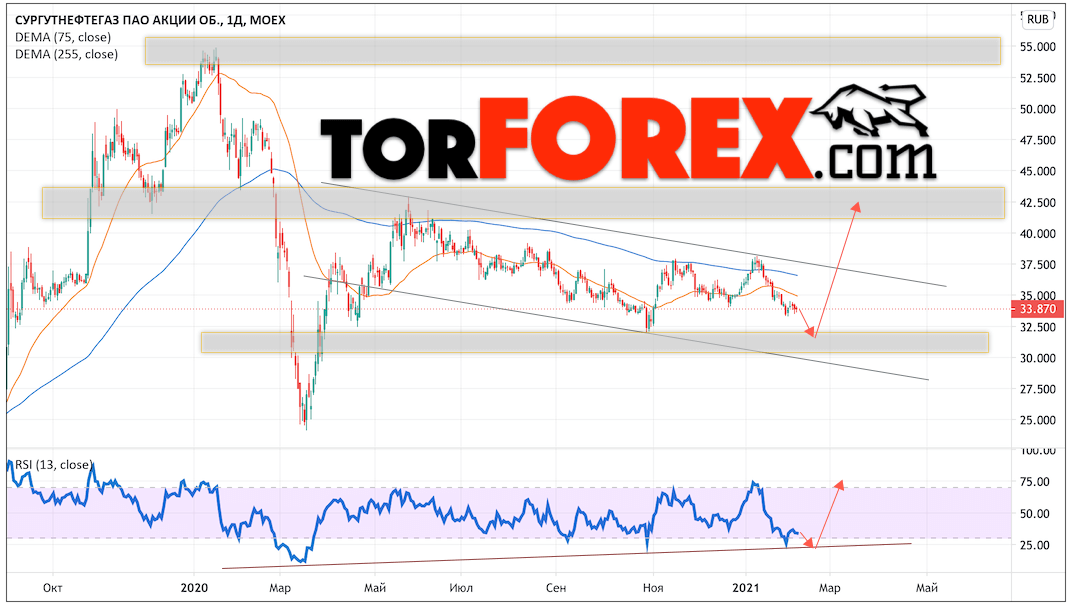Viewport: 1072px width, 607px height.
Task: Click the 25.000 price axis label
Action: pyautogui.click(x=1038, y=420)
